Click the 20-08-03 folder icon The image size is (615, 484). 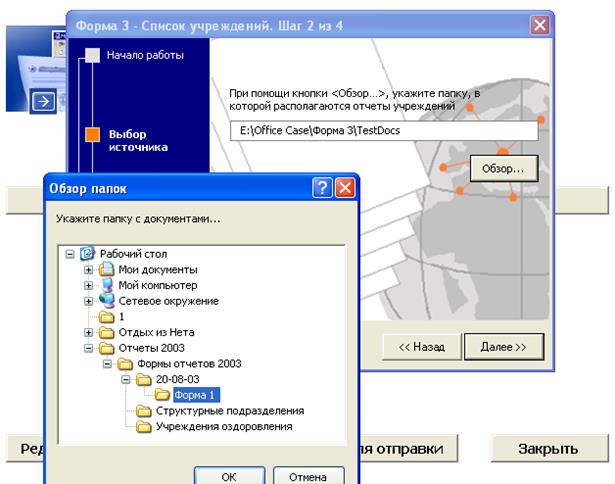[144, 379]
